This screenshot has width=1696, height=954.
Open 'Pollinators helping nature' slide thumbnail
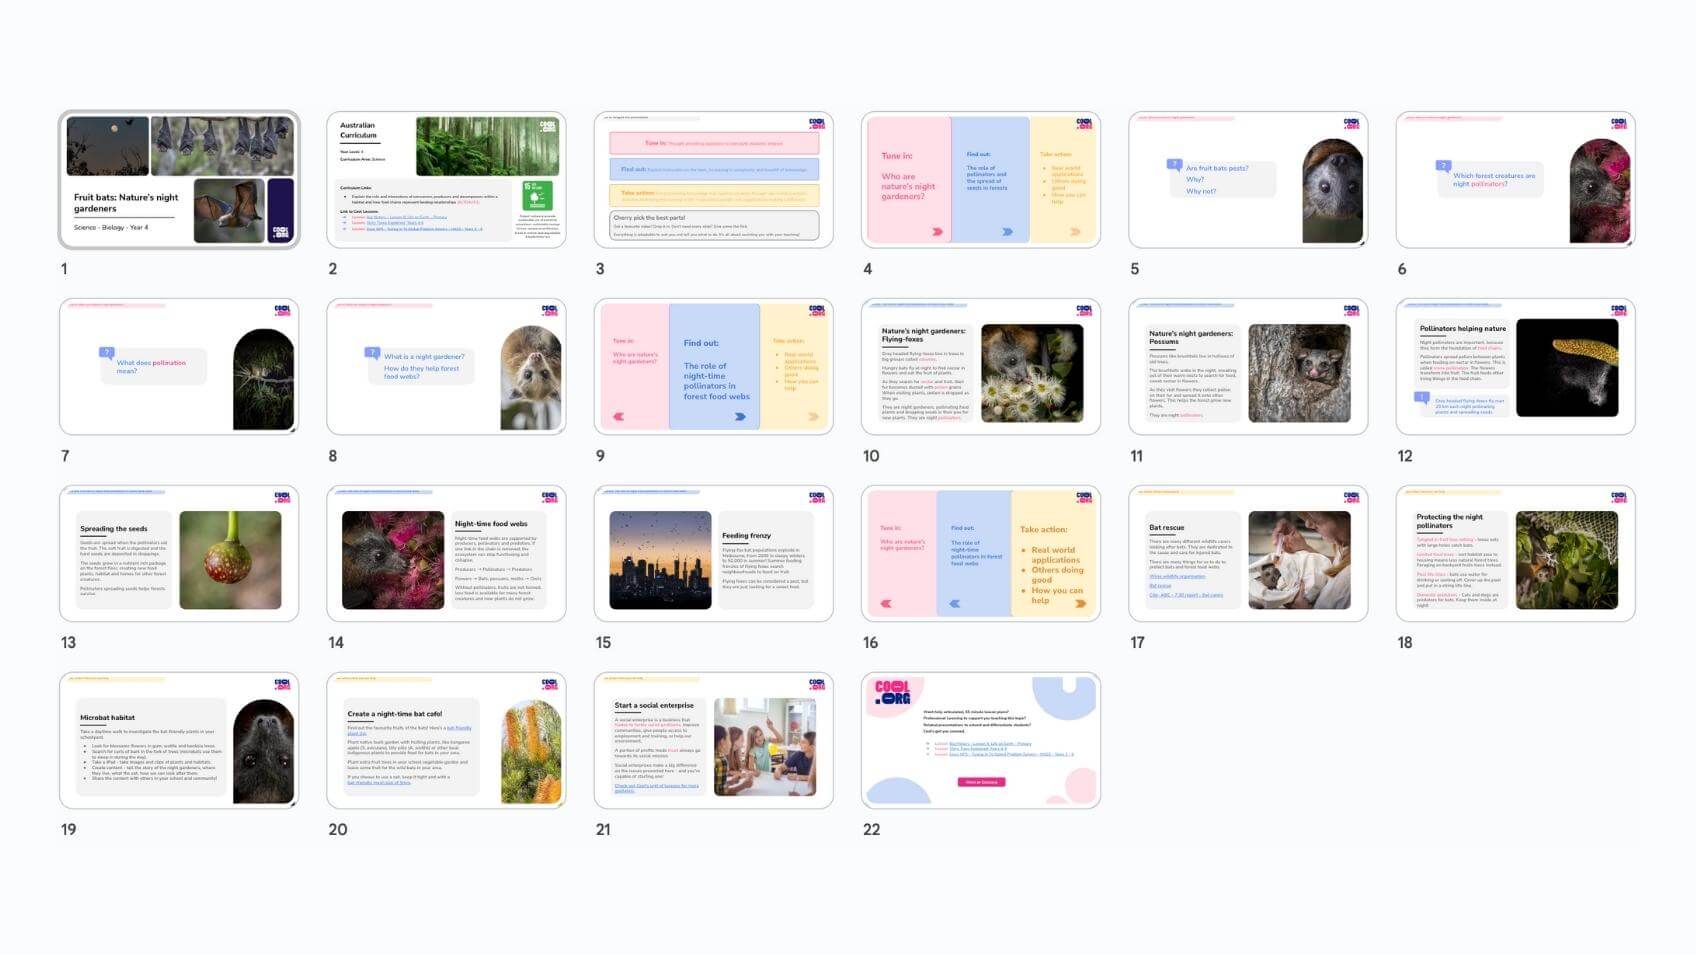(x=1515, y=367)
